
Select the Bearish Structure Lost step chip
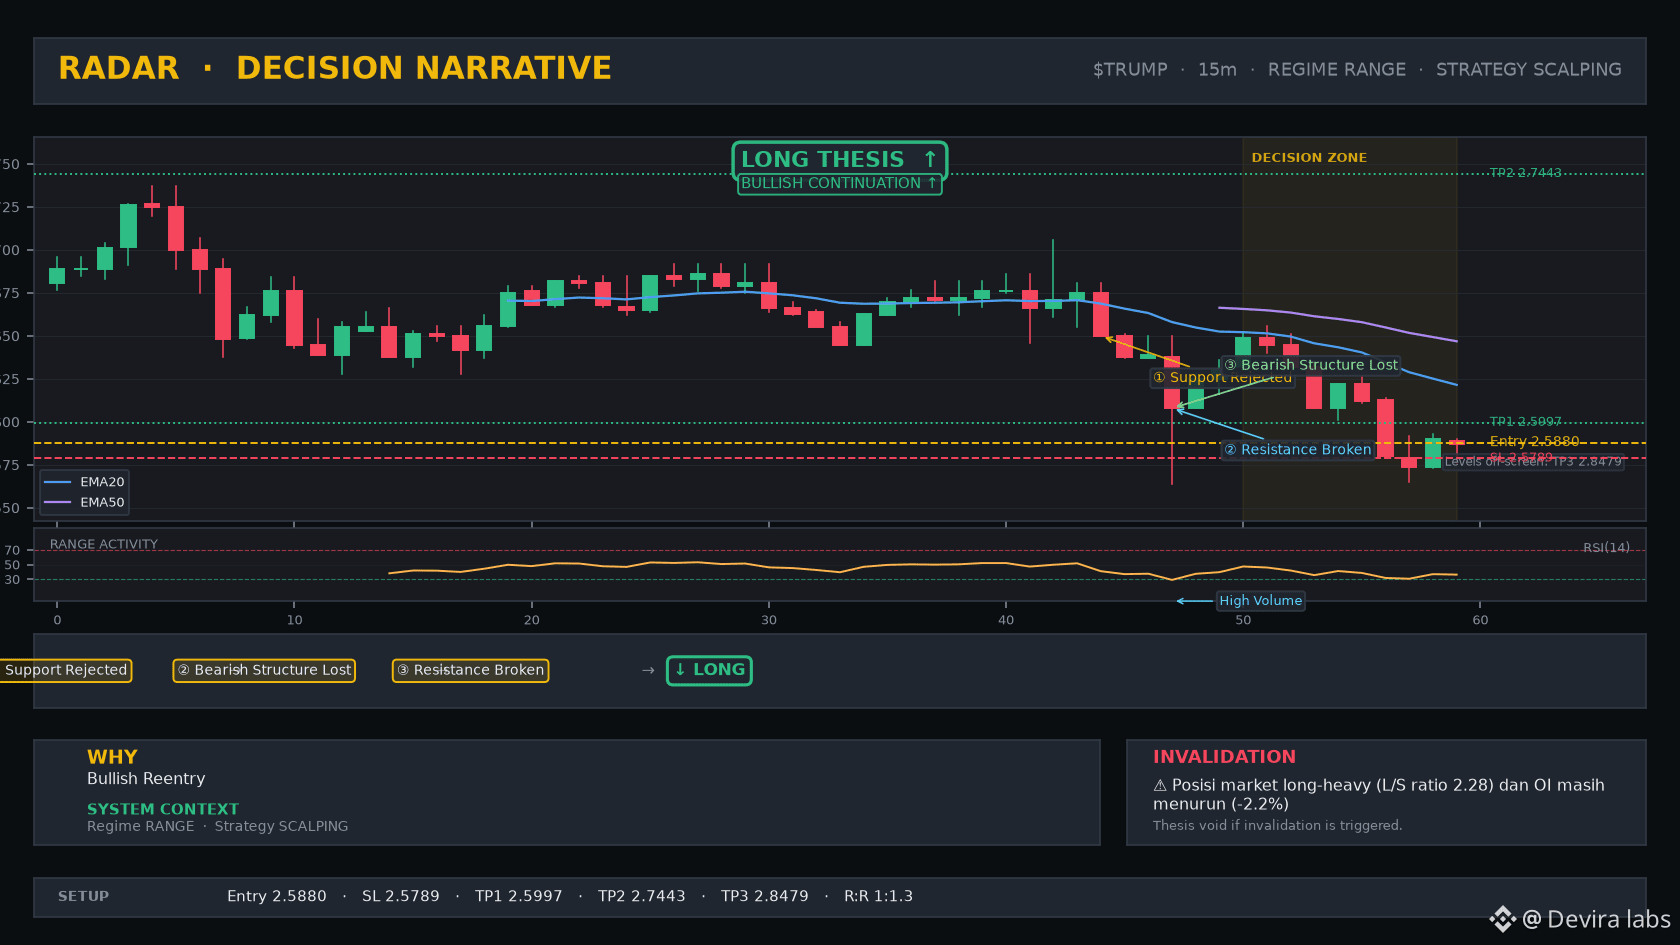pyautogui.click(x=264, y=670)
